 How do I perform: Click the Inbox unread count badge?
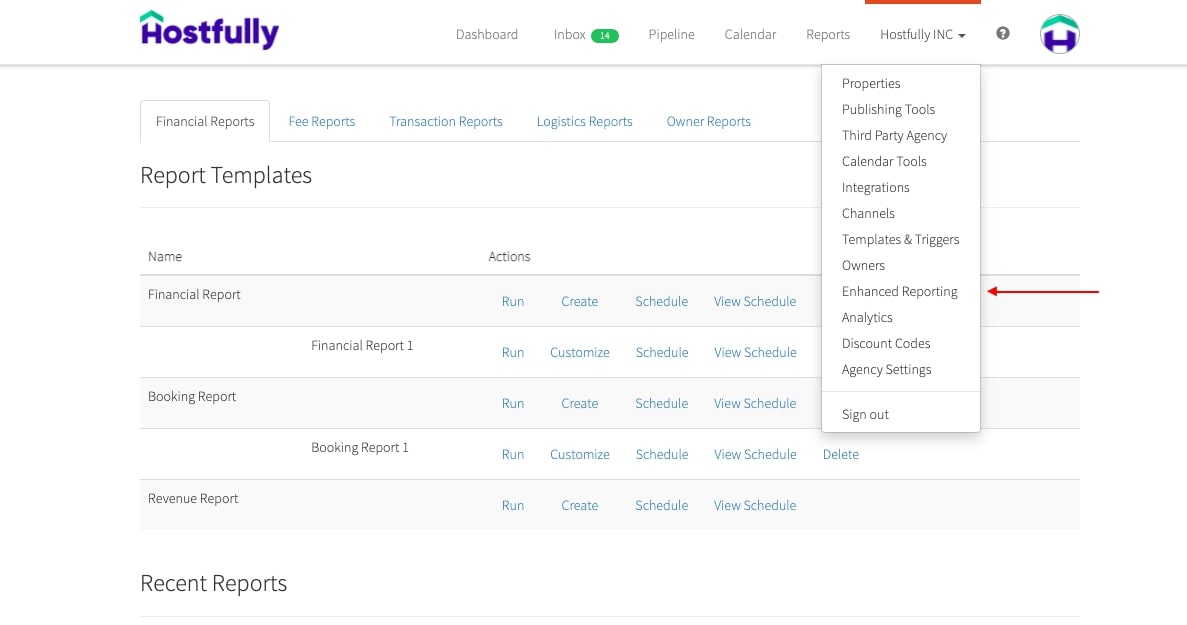coord(608,33)
